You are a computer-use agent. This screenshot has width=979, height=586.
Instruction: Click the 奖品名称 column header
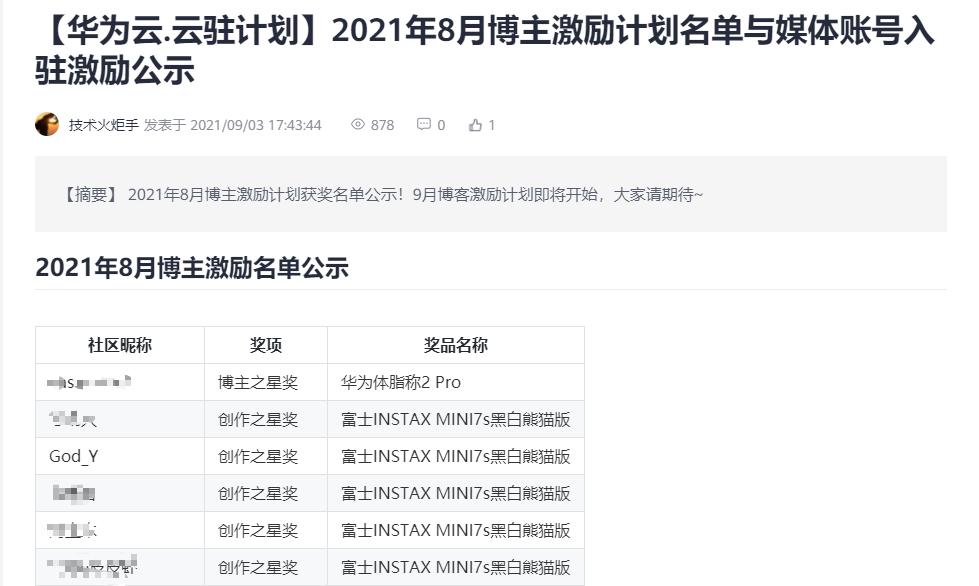click(456, 345)
